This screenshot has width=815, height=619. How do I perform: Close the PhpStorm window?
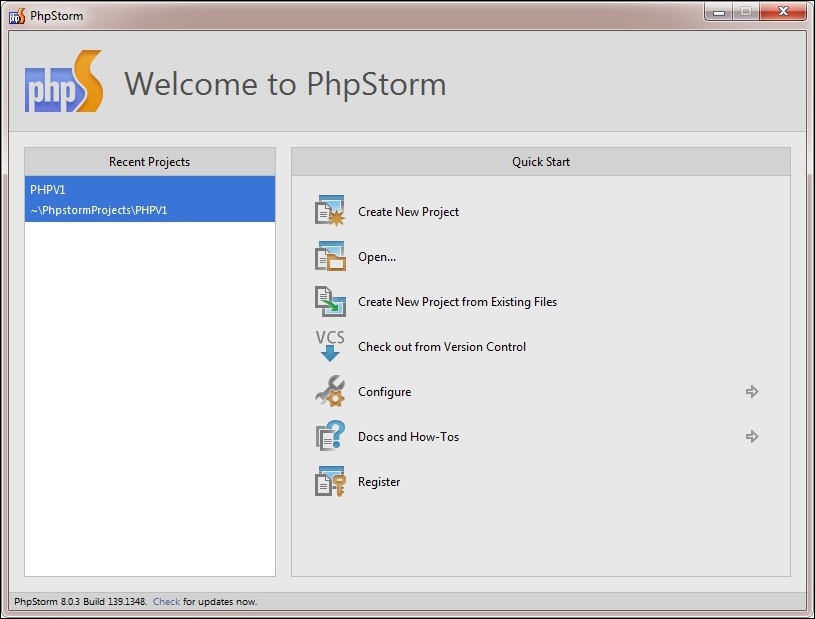[x=783, y=11]
